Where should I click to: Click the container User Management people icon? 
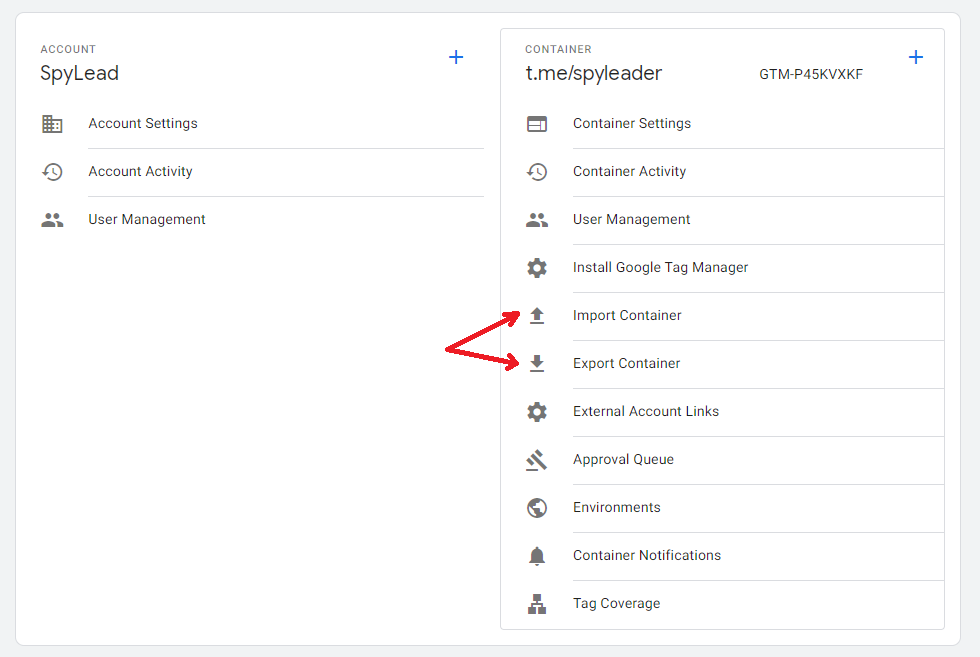(x=537, y=220)
